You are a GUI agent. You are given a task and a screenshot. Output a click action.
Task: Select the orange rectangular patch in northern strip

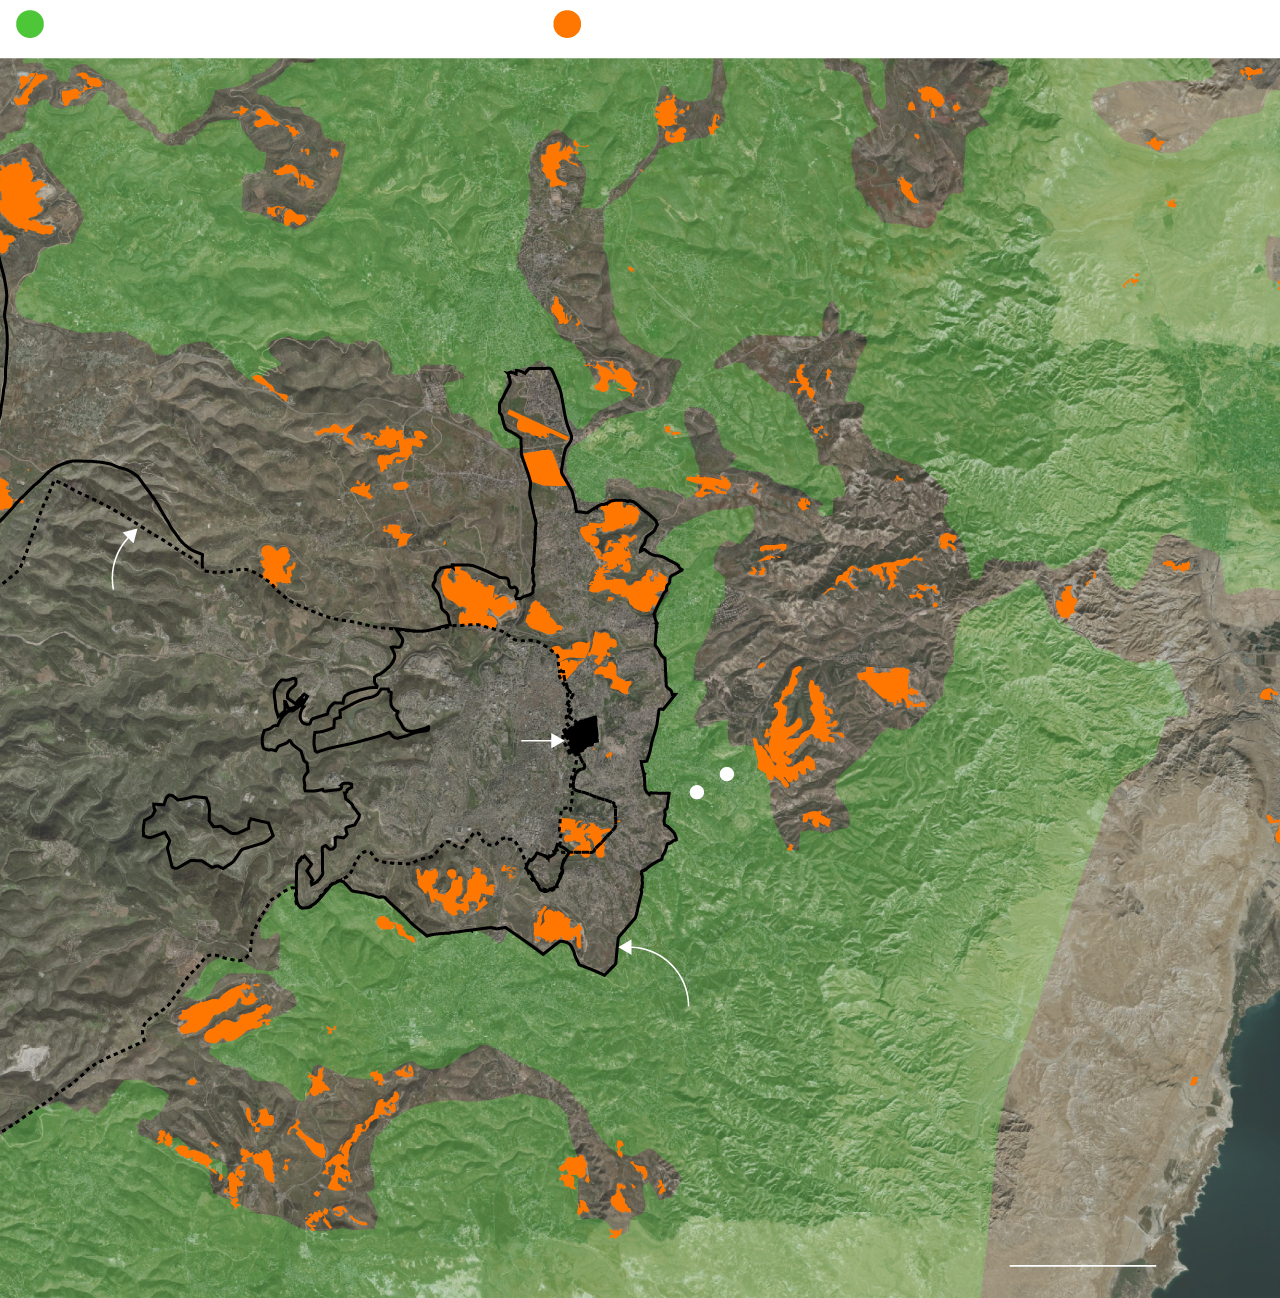[x=544, y=467]
